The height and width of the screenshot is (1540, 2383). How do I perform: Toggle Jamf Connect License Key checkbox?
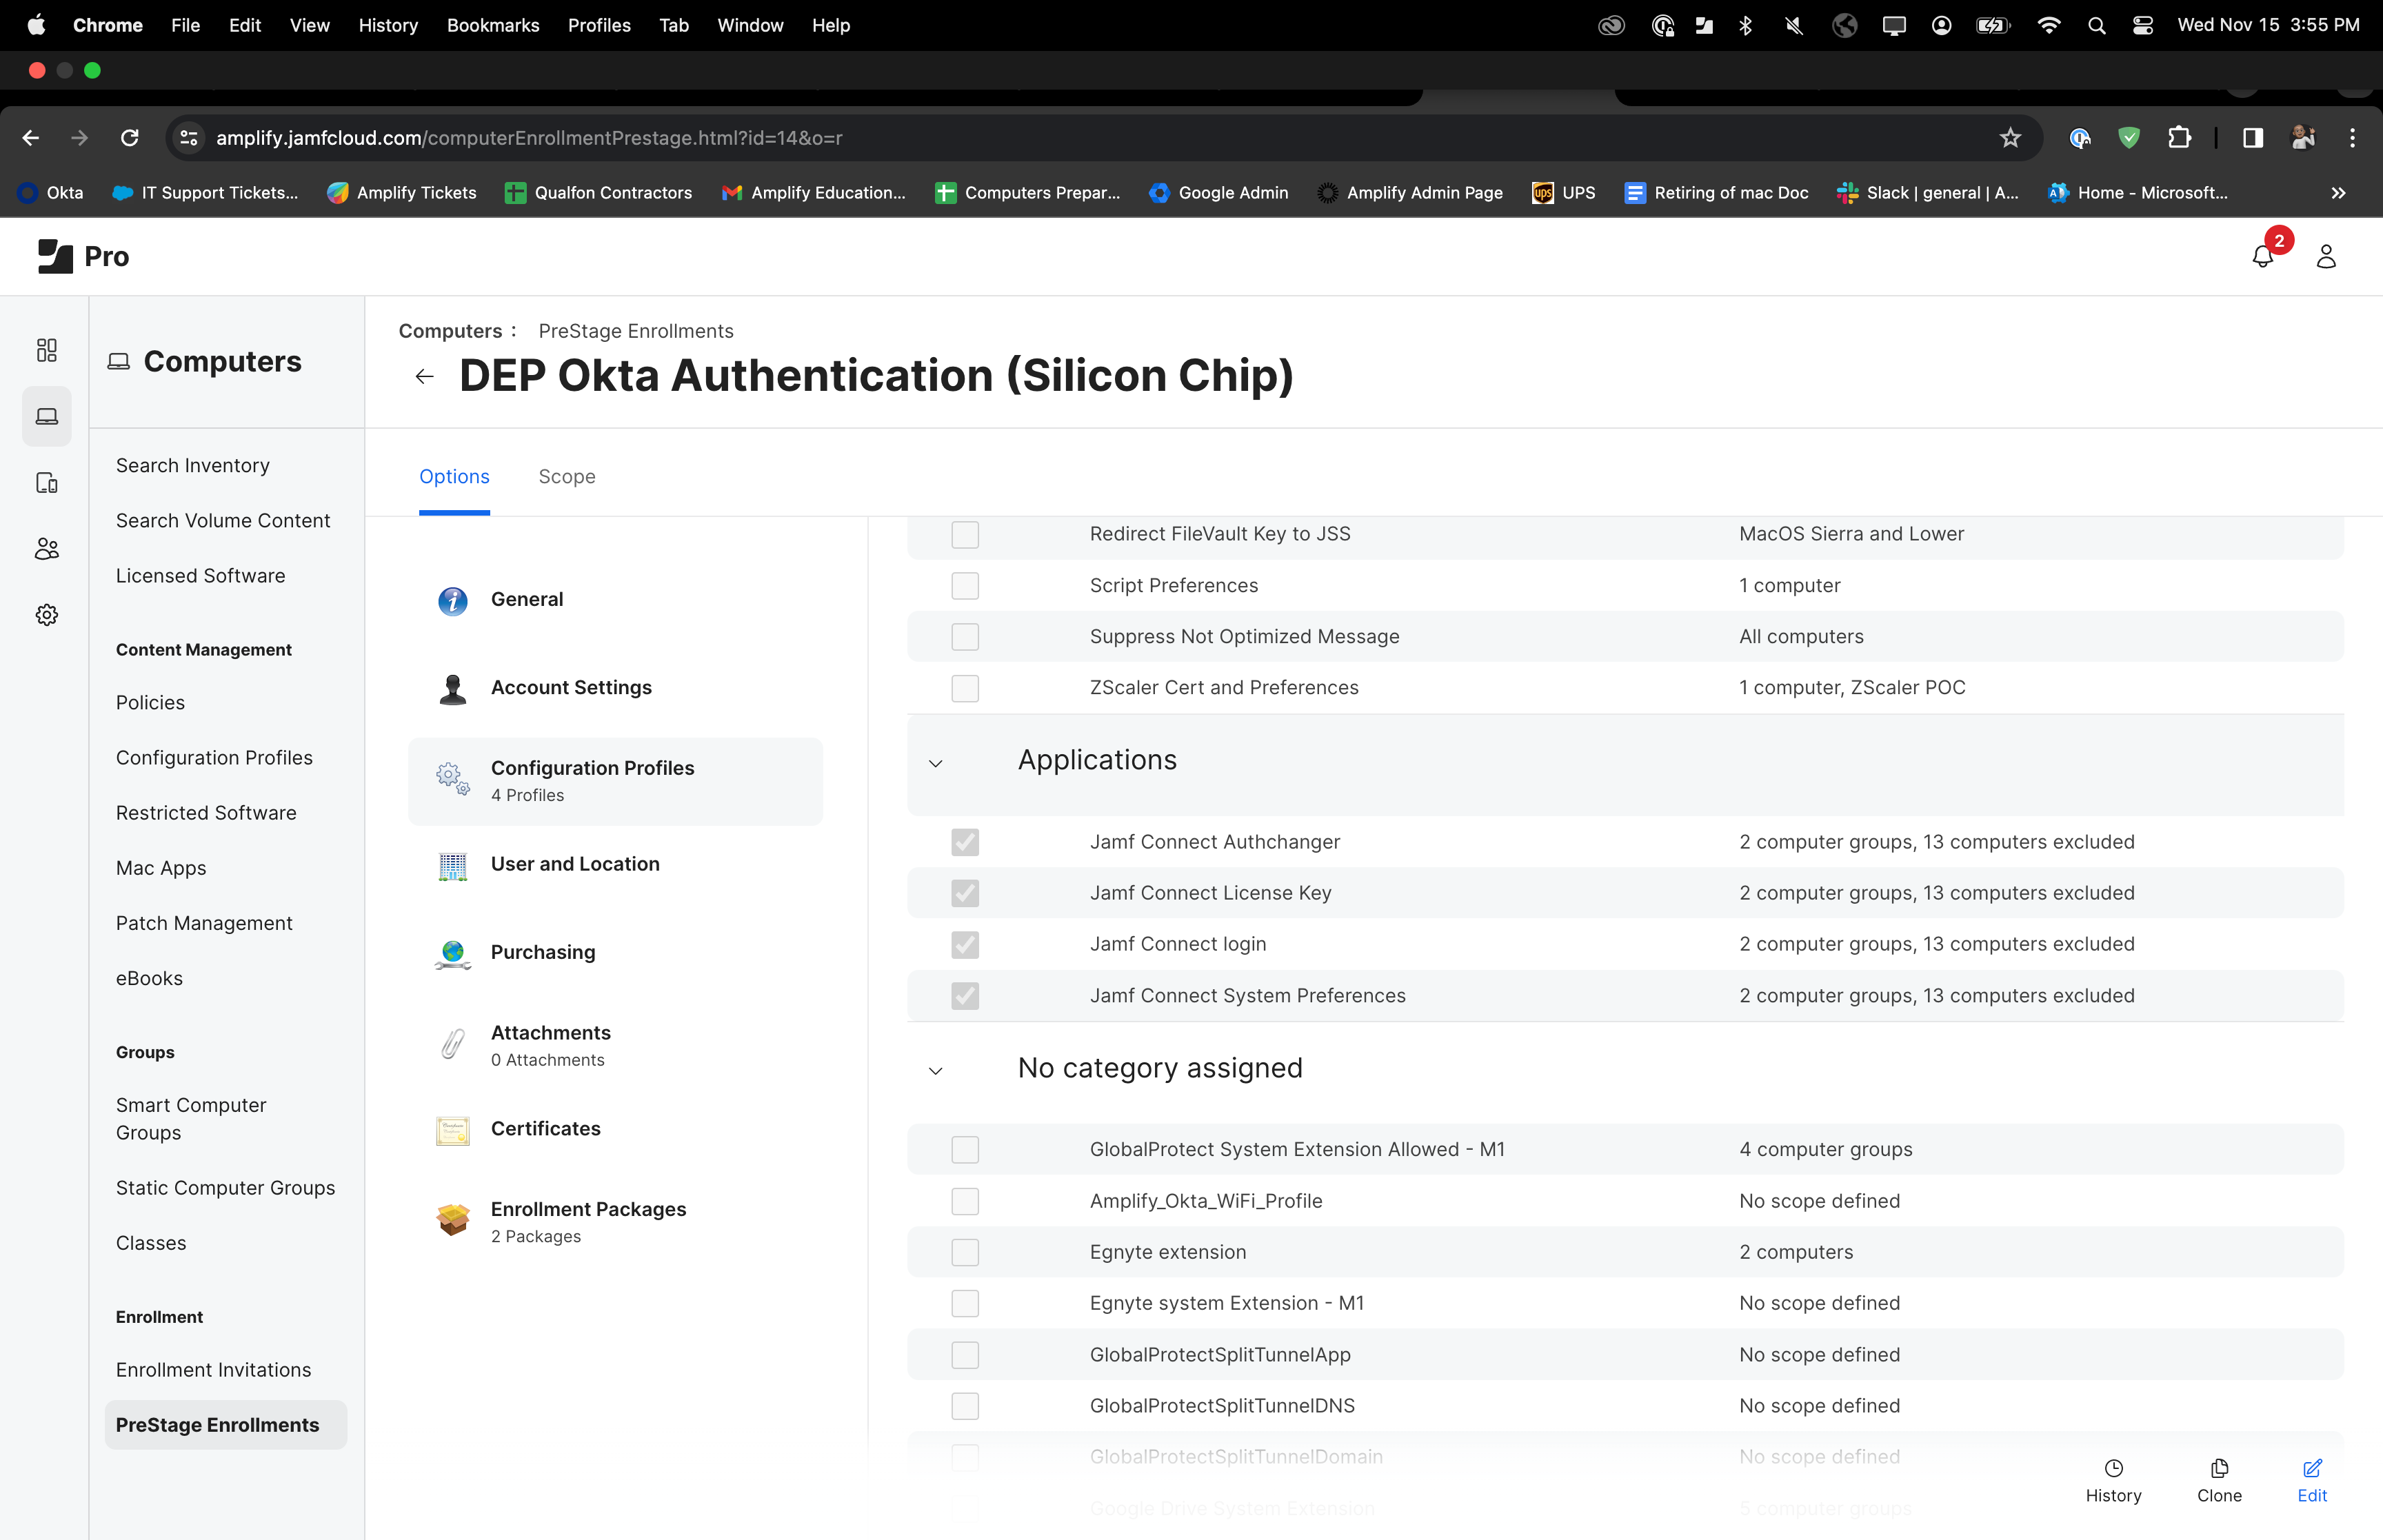tap(964, 893)
